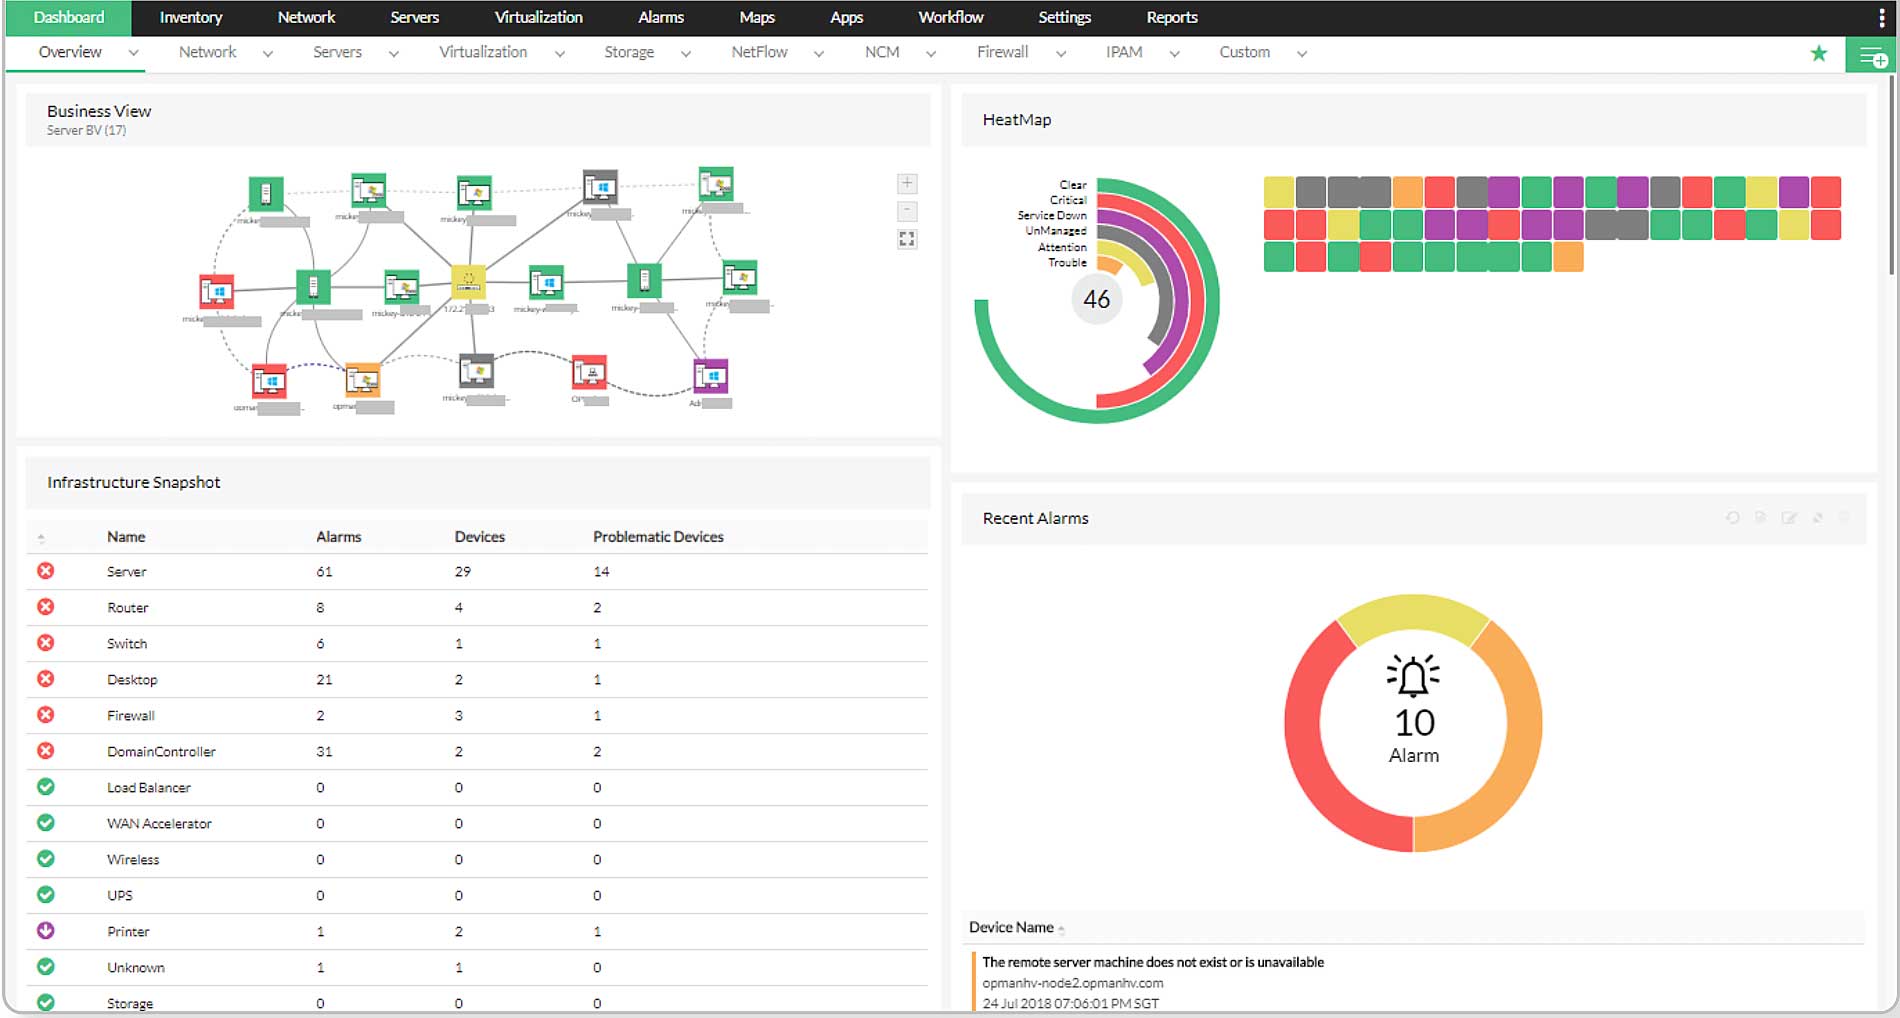Refresh the Recent Alarms widget
Image resolution: width=1900 pixels, height=1018 pixels.
[x=1732, y=518]
